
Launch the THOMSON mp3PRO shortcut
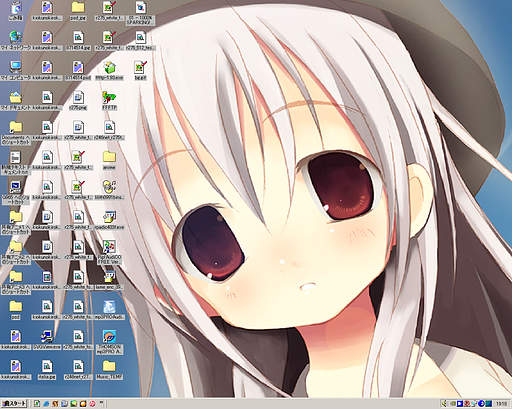tap(109, 342)
